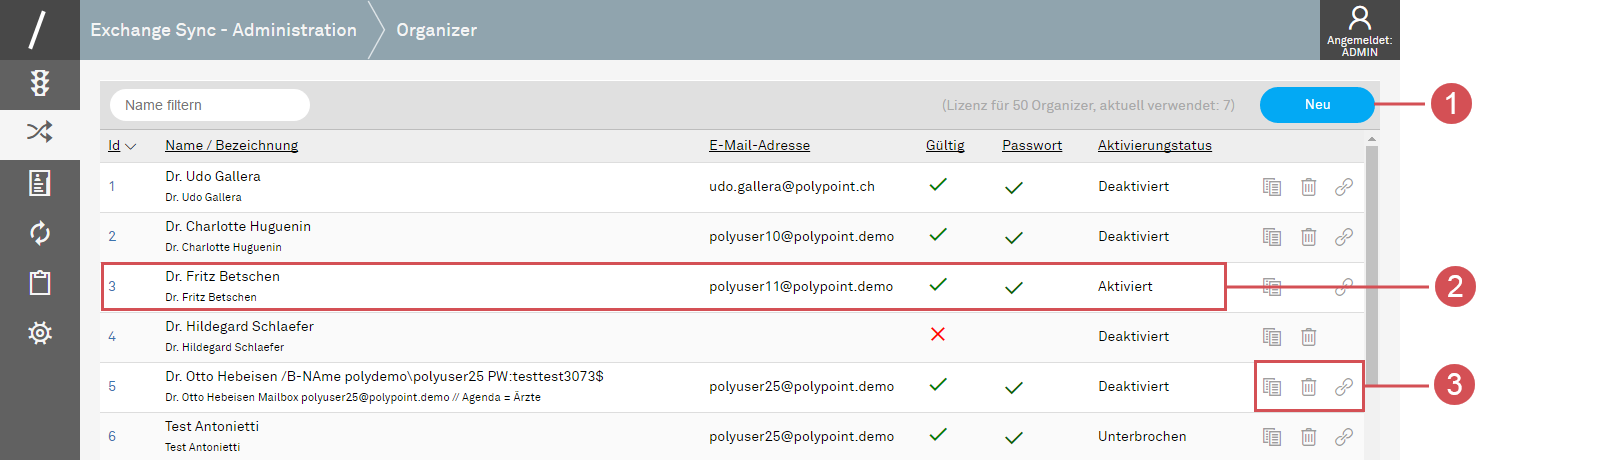Click link icon for Test Antonietti
Screen dimensions: 1600x460
[x=1344, y=437]
